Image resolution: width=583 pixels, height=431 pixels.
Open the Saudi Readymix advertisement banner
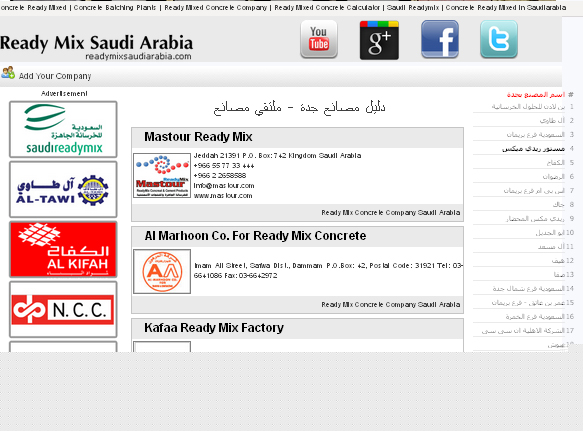[63, 129]
